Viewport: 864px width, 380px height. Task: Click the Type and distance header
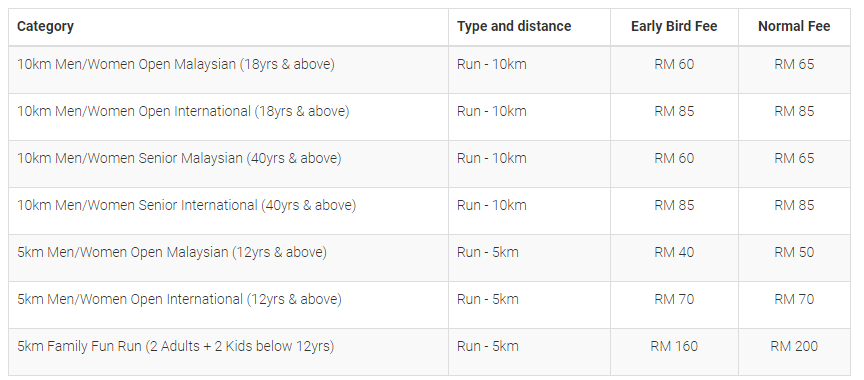coord(514,26)
